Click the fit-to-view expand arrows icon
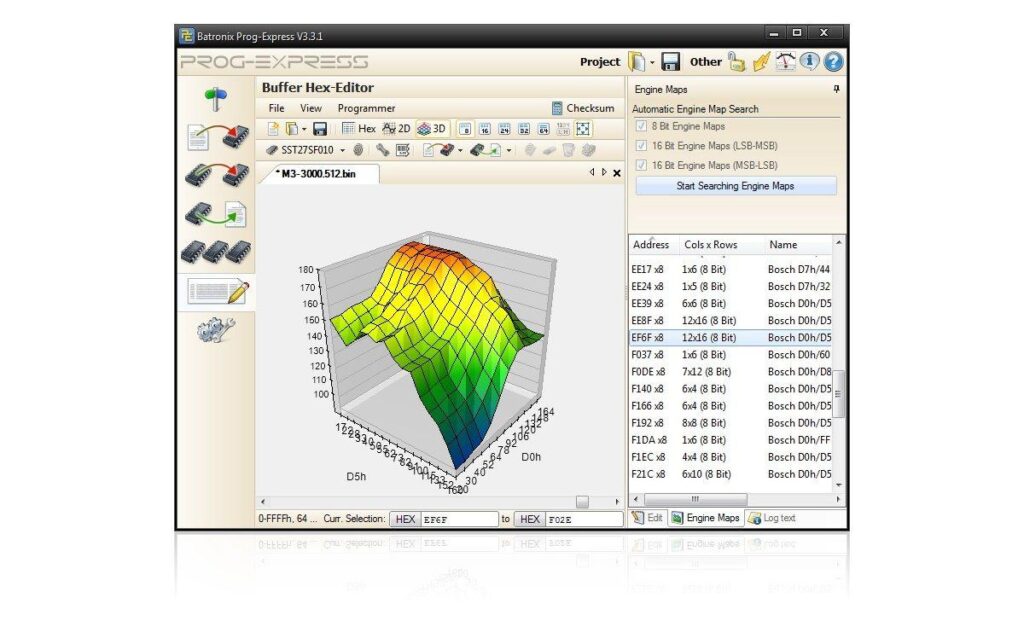 pyautogui.click(x=583, y=129)
